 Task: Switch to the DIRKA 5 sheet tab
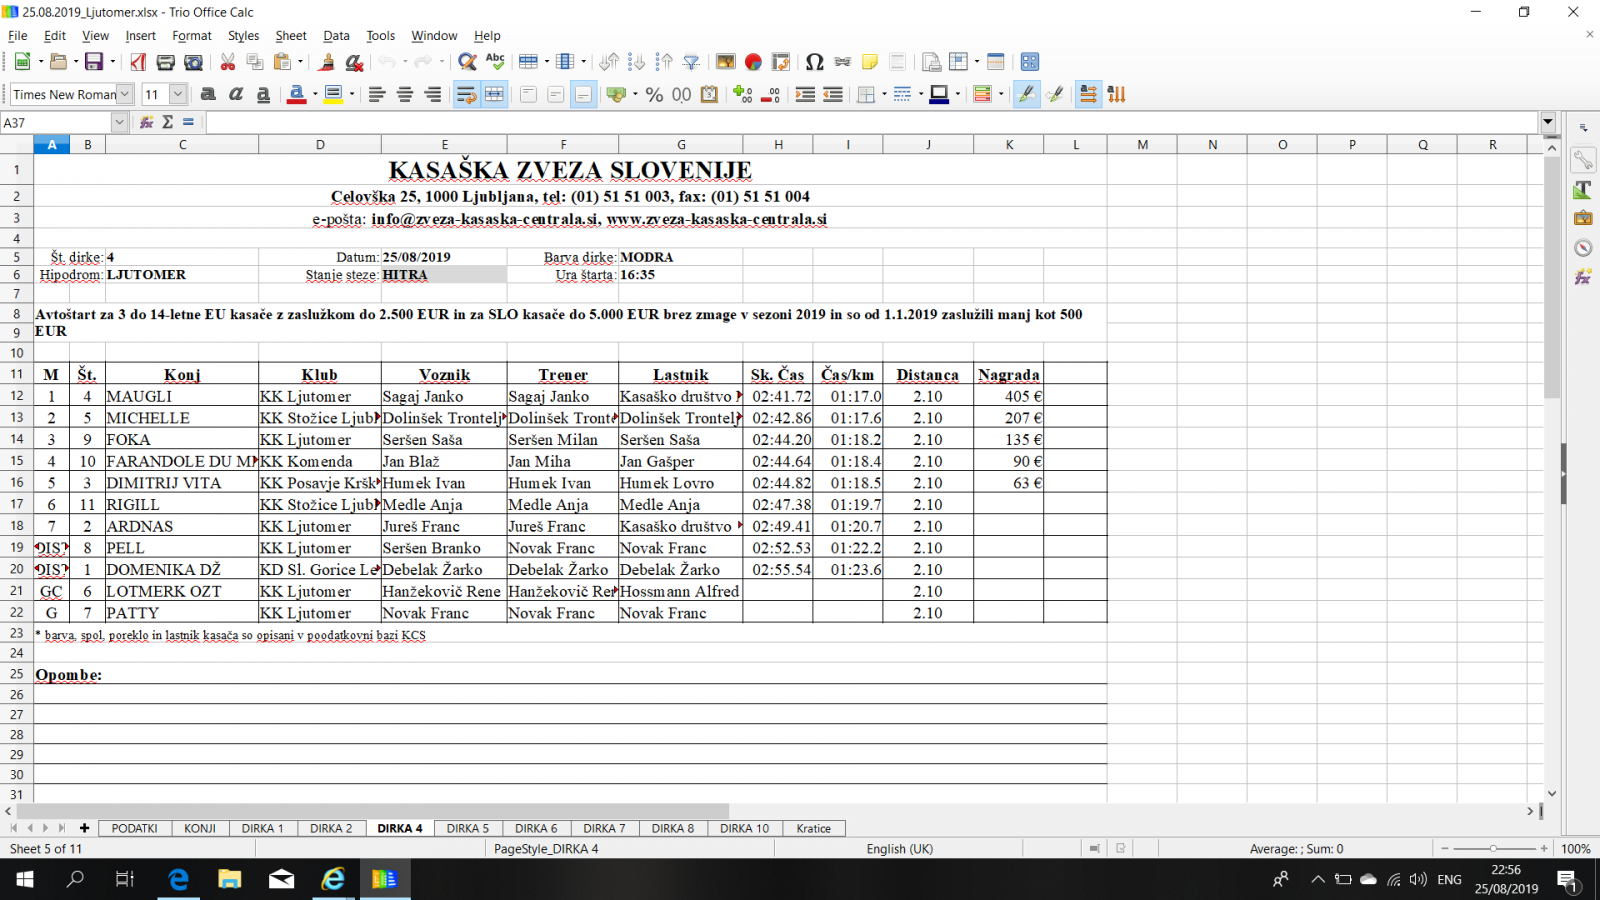tap(467, 828)
